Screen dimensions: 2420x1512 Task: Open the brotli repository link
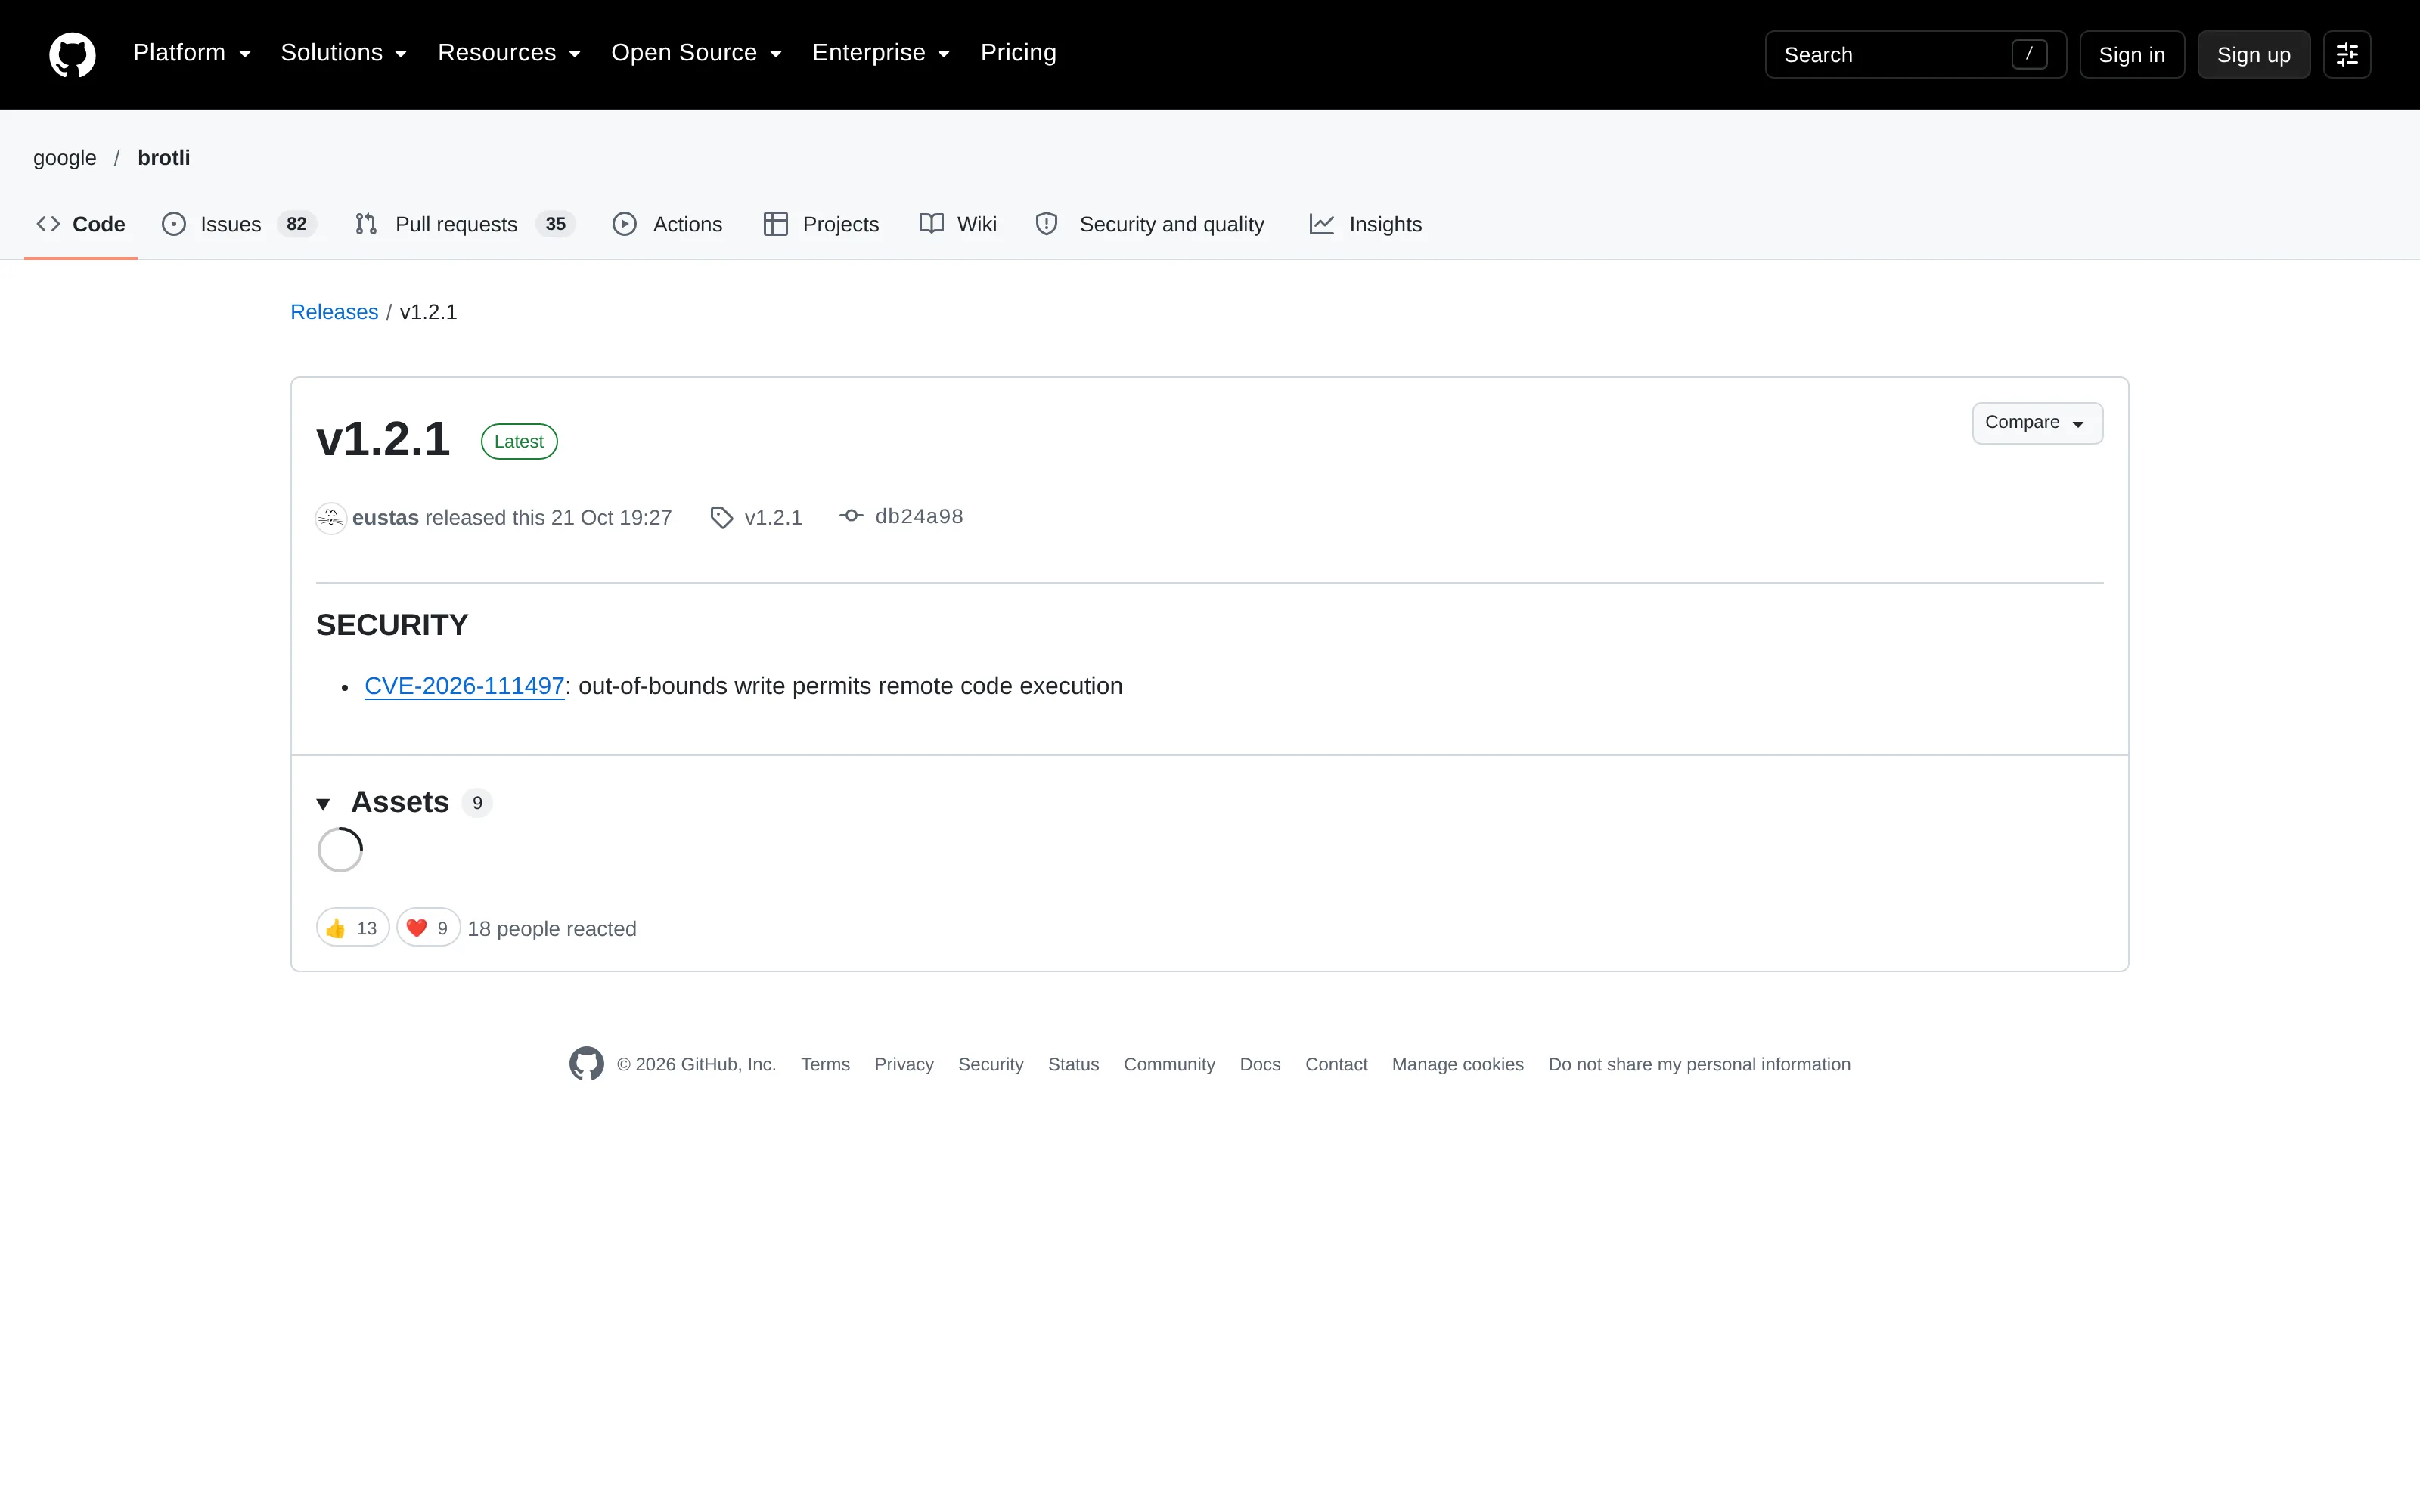164,158
